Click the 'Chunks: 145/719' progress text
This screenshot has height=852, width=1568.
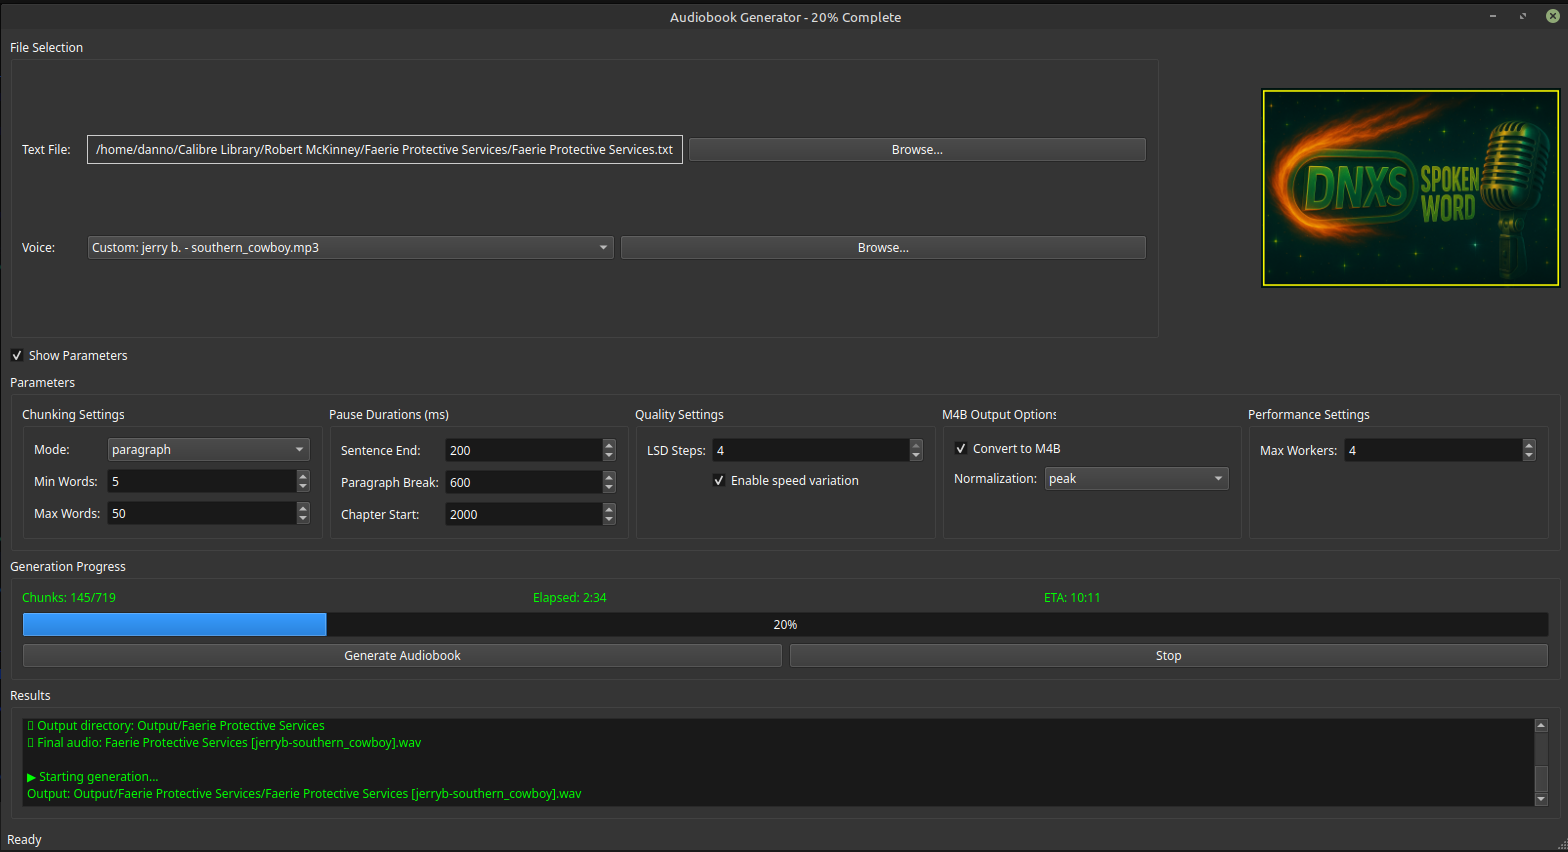click(x=69, y=598)
